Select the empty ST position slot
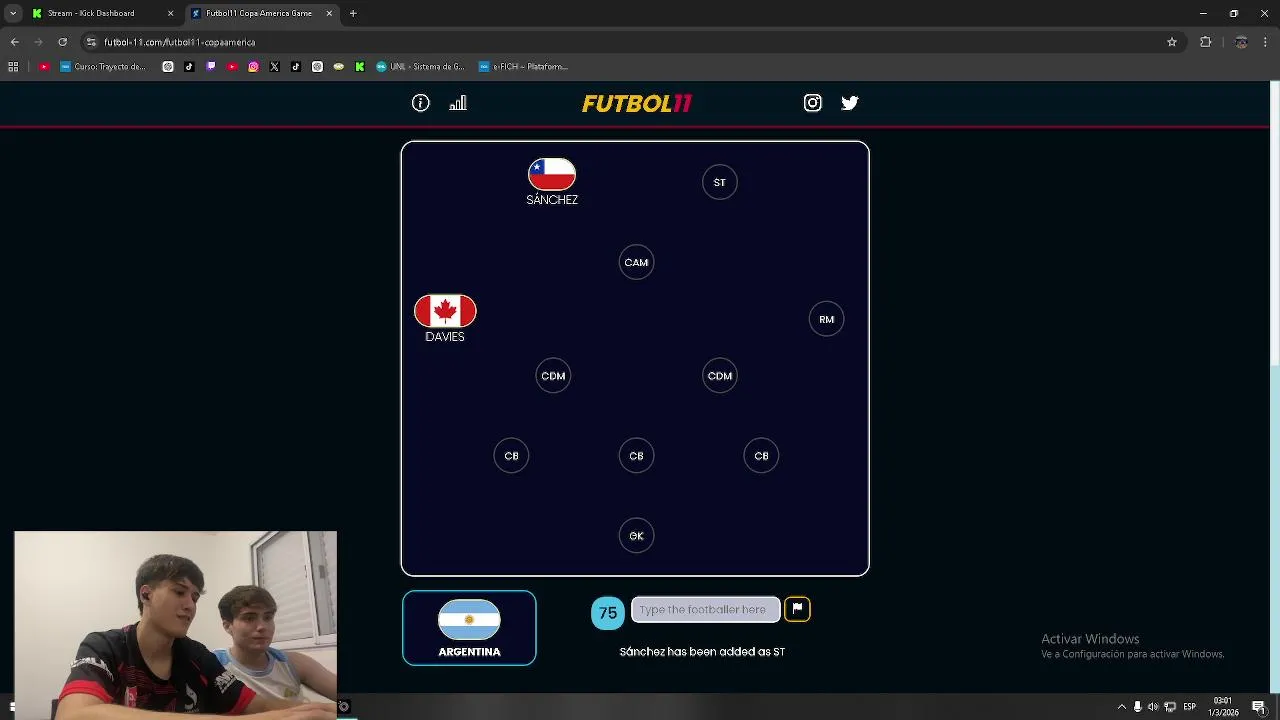1280x720 pixels. tap(719, 182)
